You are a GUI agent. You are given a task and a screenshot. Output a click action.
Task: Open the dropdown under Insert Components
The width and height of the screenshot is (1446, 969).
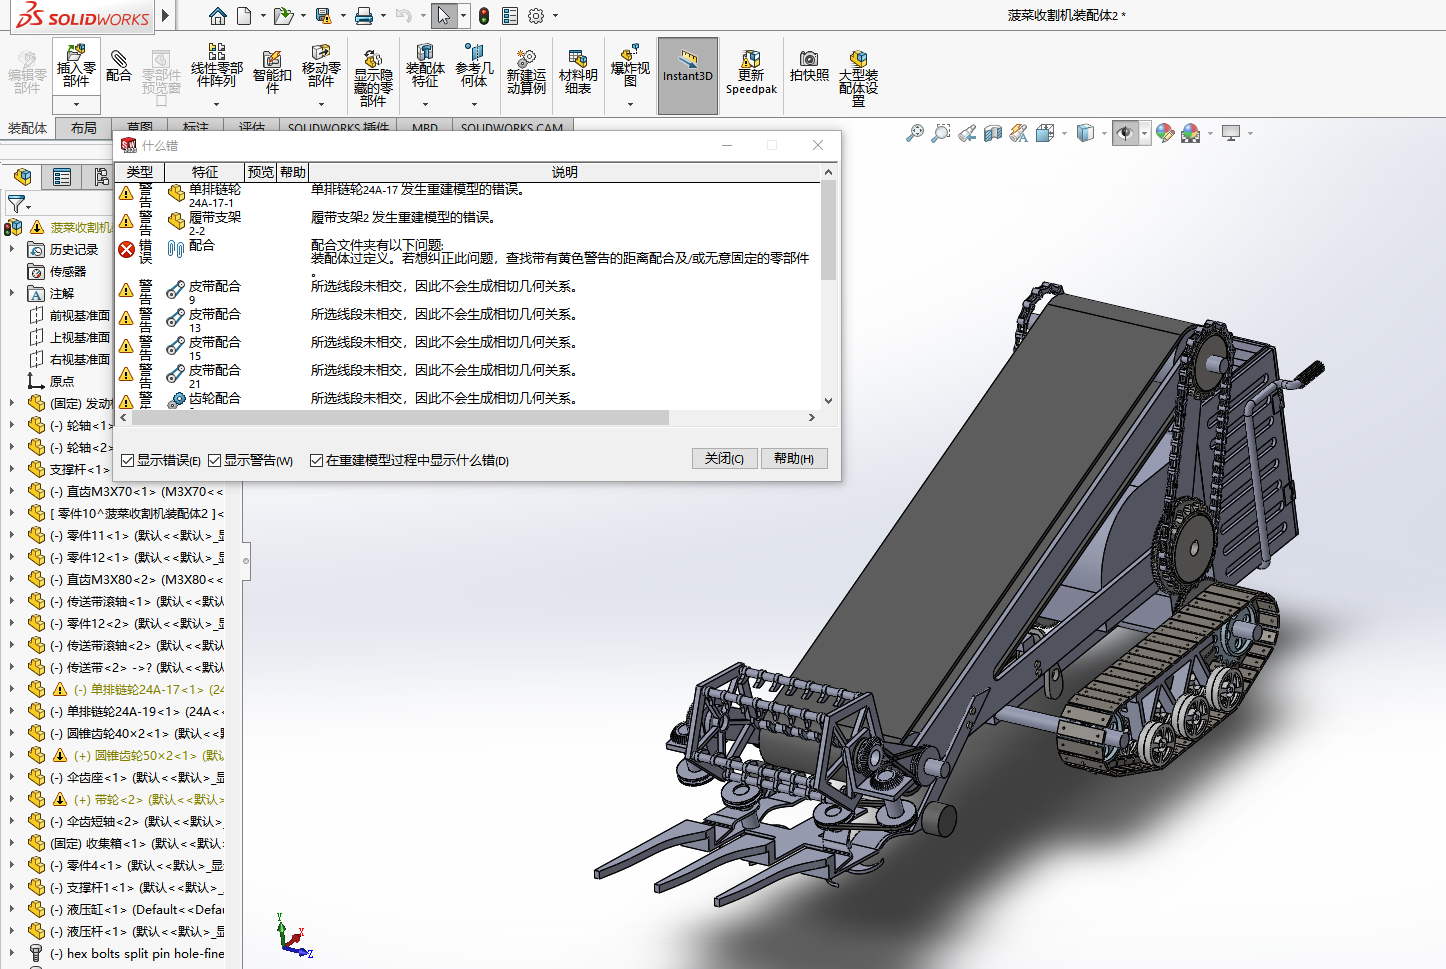tap(76, 103)
